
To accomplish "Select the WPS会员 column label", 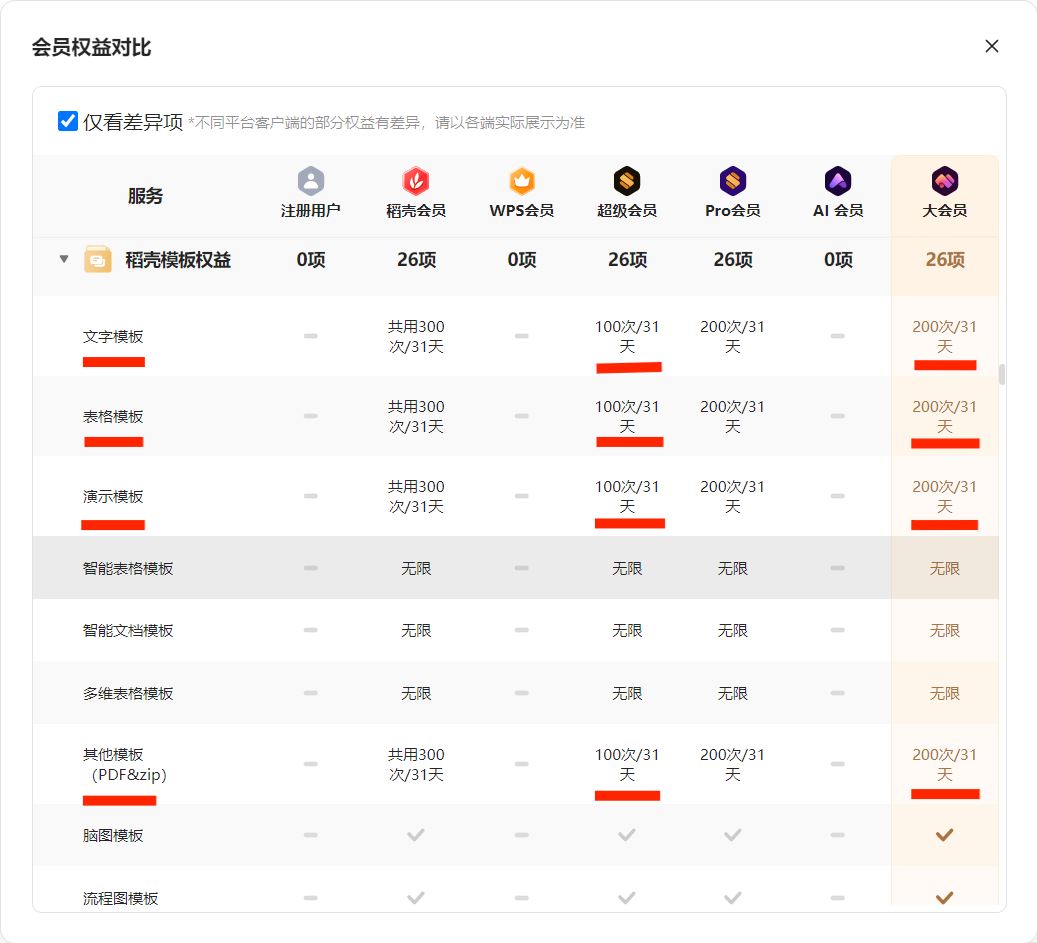I will [522, 211].
